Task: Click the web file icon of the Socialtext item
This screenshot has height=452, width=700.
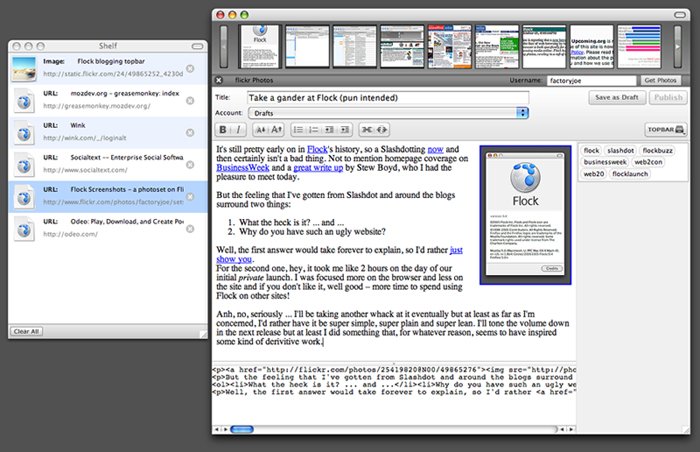Action: click(24, 165)
